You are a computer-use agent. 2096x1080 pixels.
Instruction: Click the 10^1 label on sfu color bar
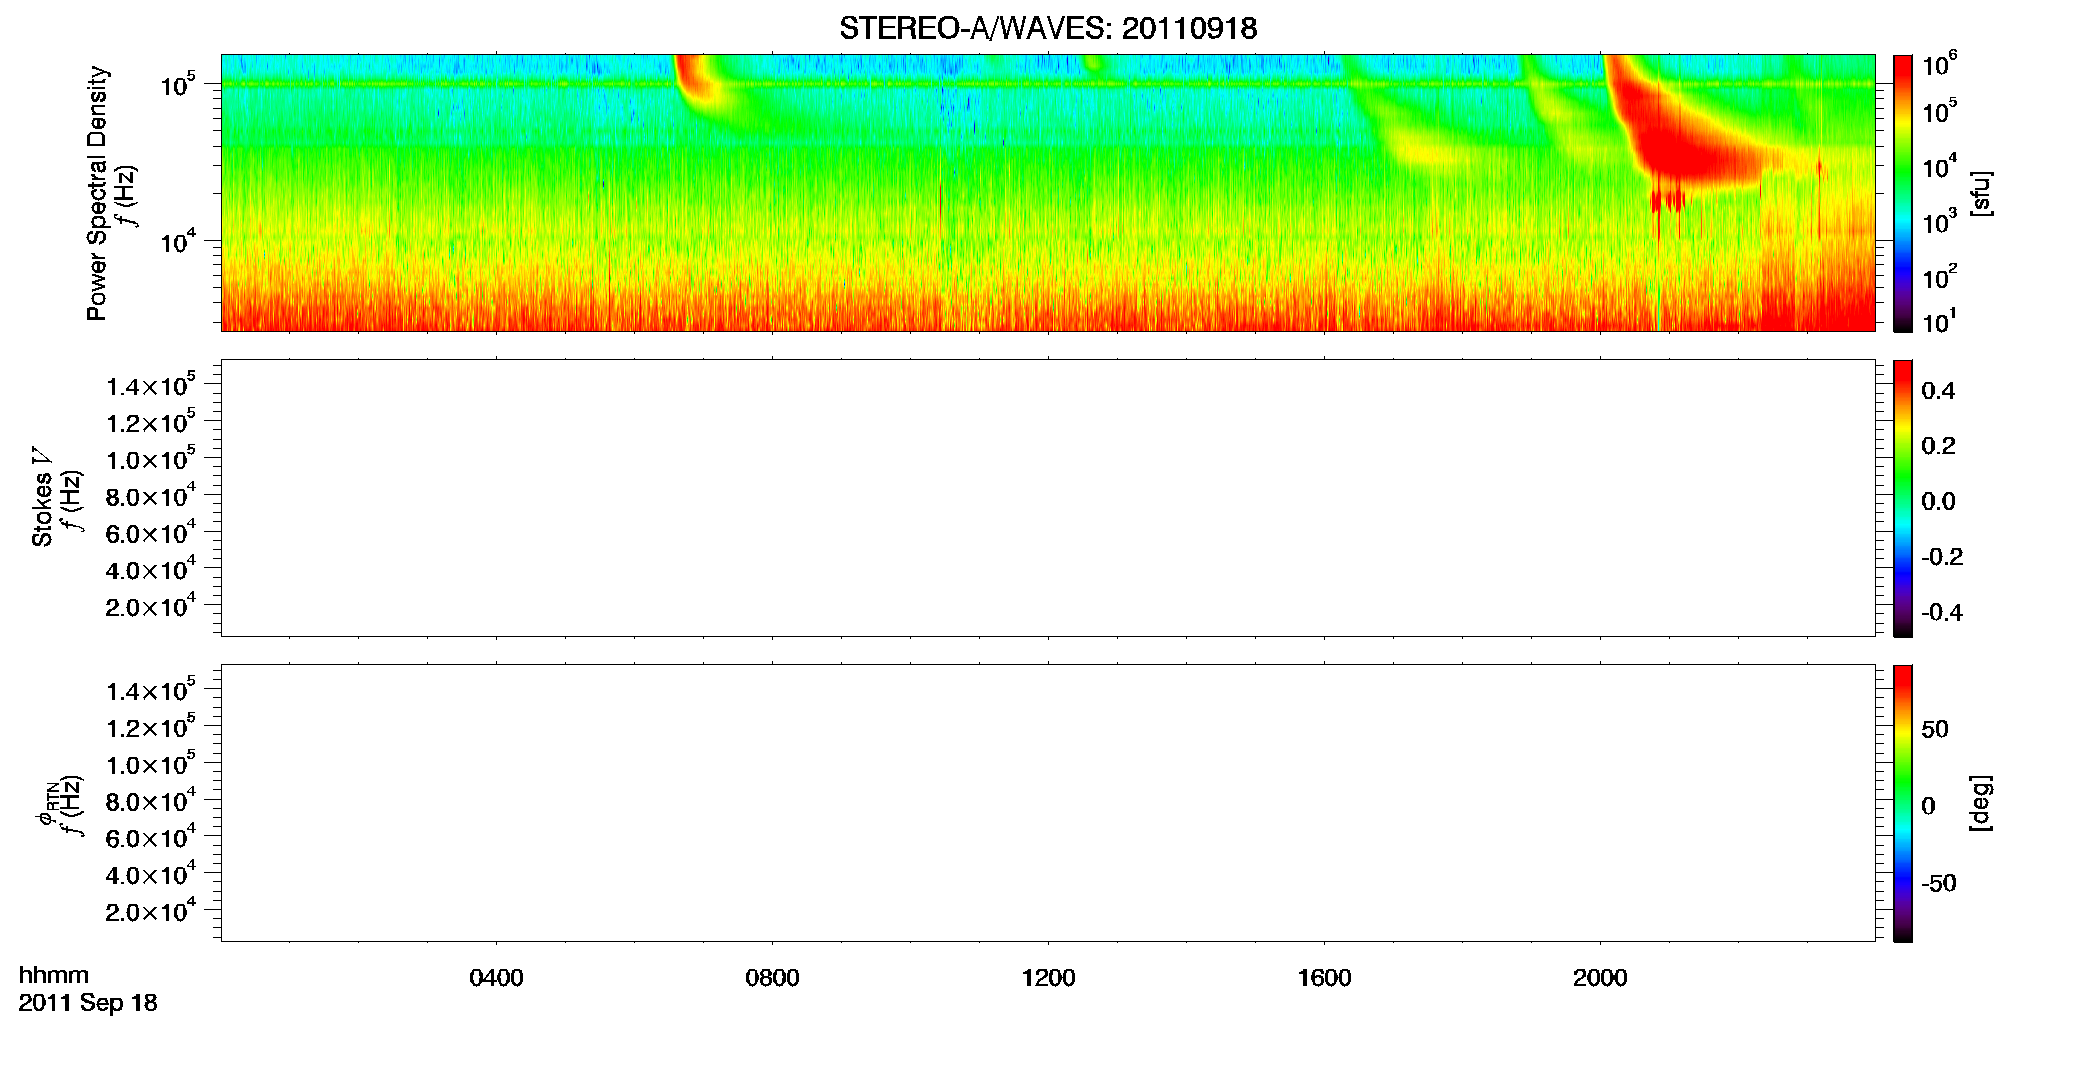[1938, 321]
